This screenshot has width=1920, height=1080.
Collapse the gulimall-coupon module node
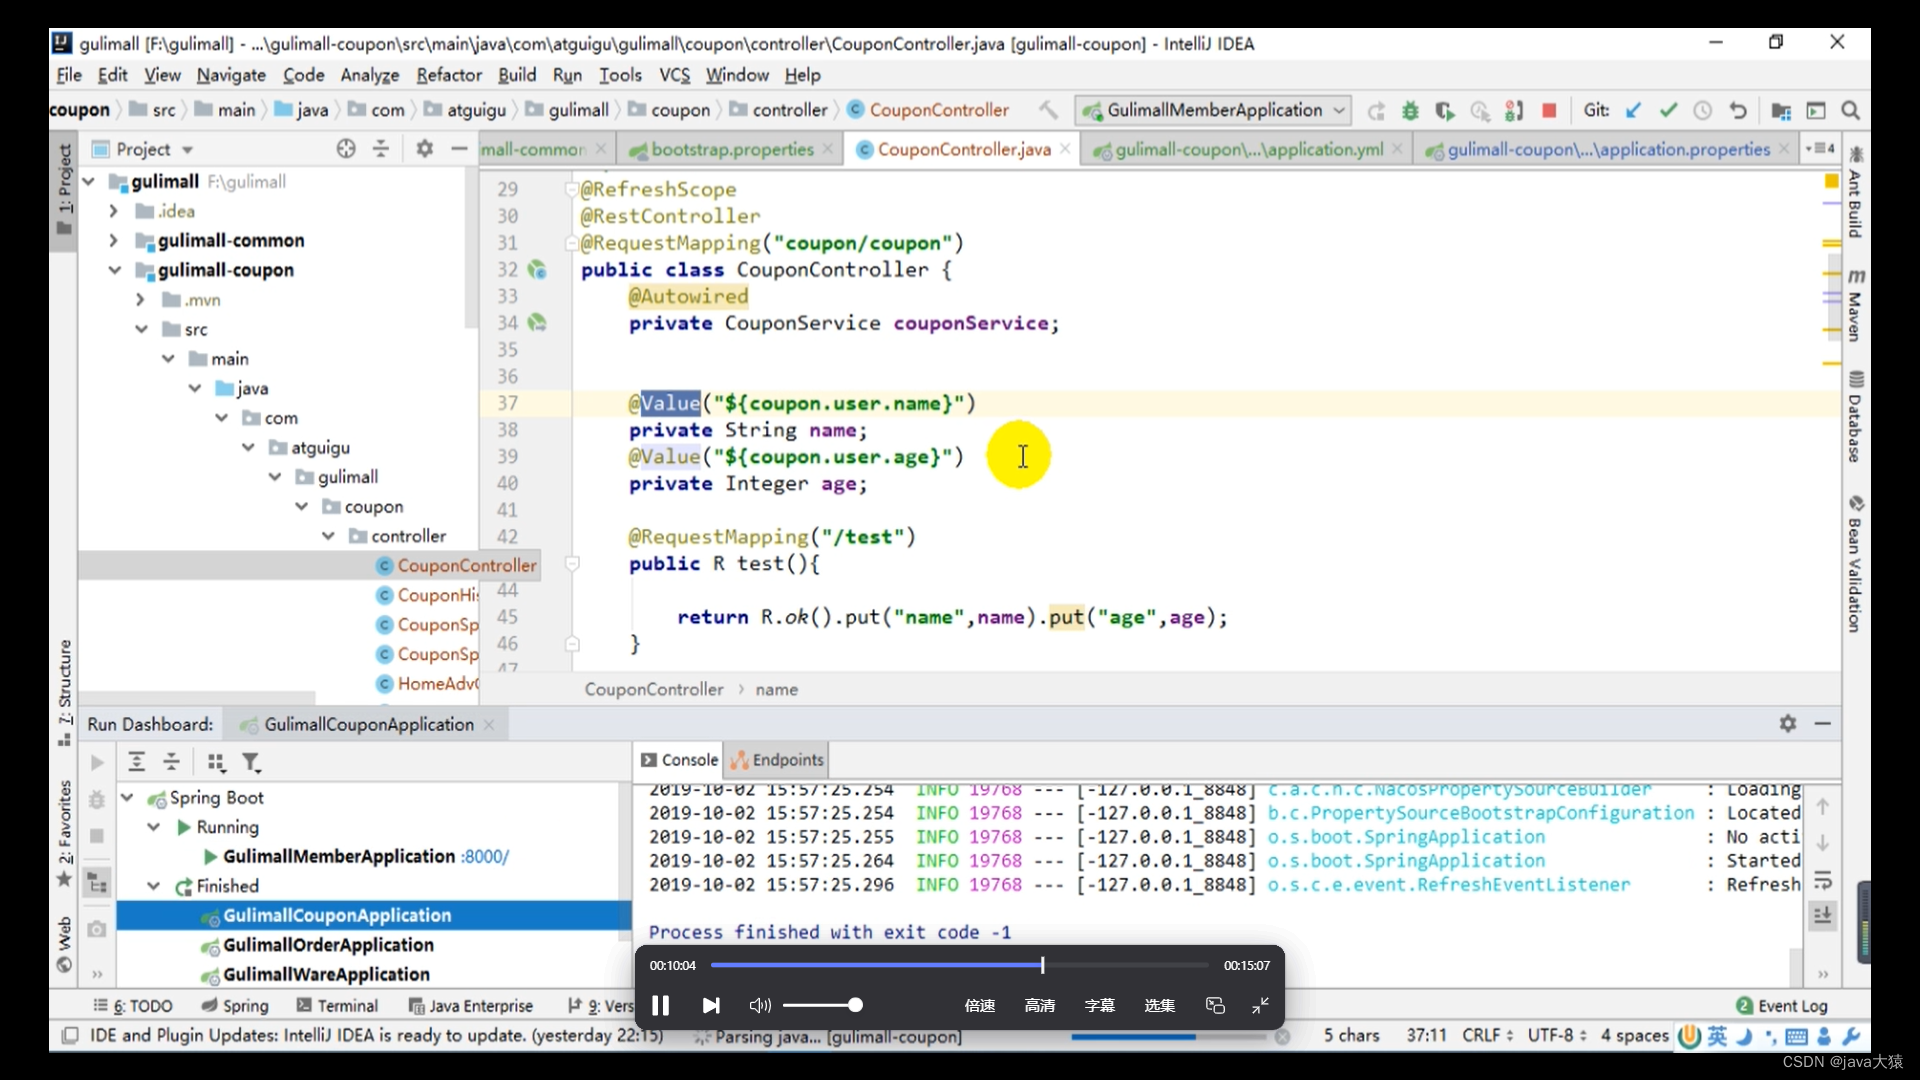point(115,270)
